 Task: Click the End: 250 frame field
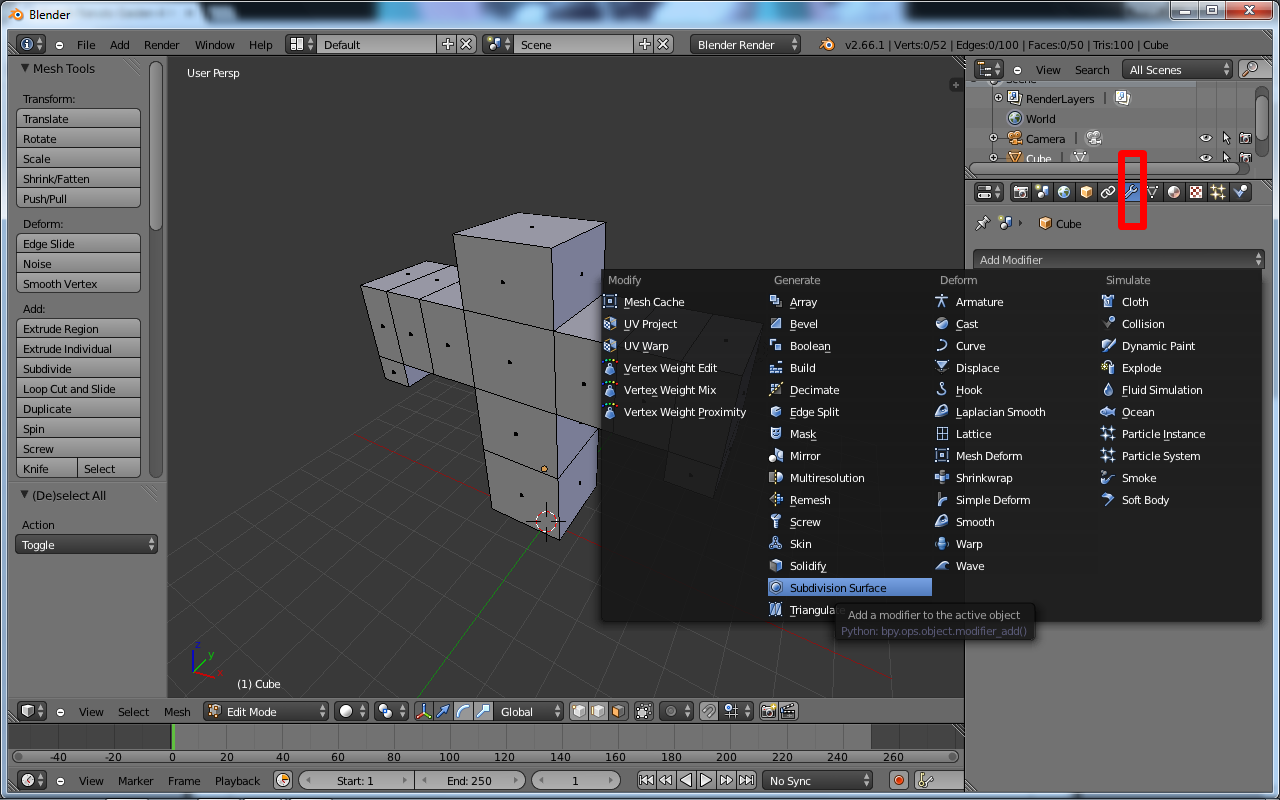pyautogui.click(x=470, y=779)
